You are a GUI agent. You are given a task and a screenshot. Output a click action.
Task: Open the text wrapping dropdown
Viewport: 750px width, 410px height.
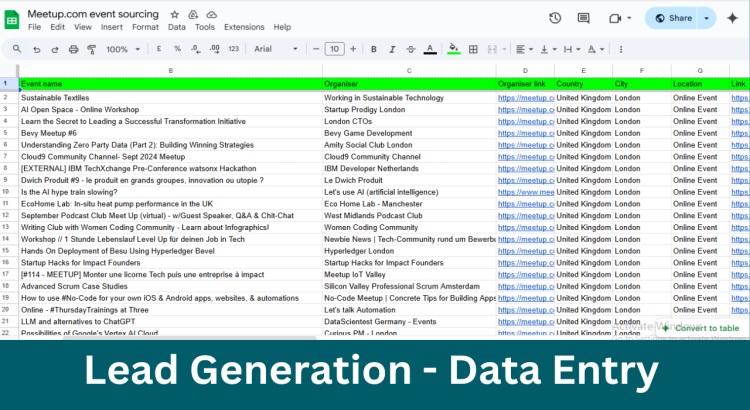coord(572,49)
